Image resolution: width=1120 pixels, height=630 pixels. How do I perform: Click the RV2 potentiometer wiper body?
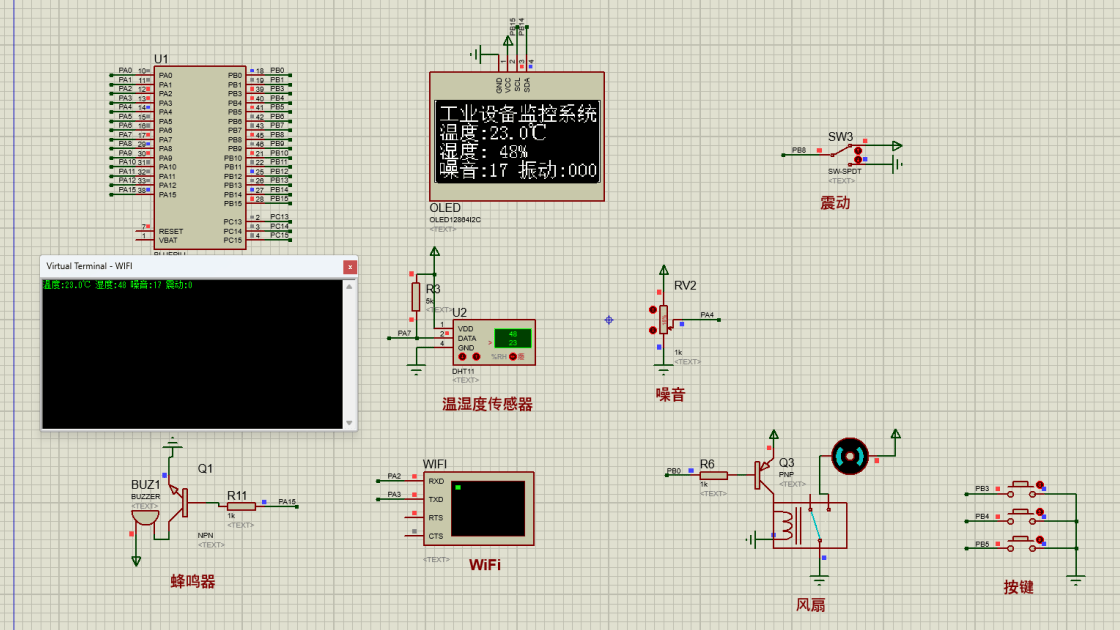[x=664, y=319]
